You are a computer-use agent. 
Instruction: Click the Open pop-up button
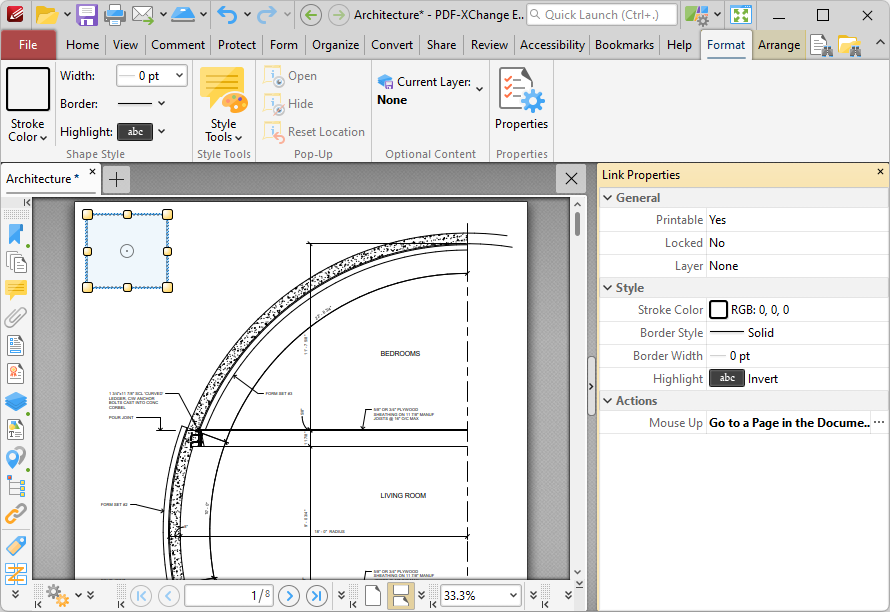[x=290, y=76]
